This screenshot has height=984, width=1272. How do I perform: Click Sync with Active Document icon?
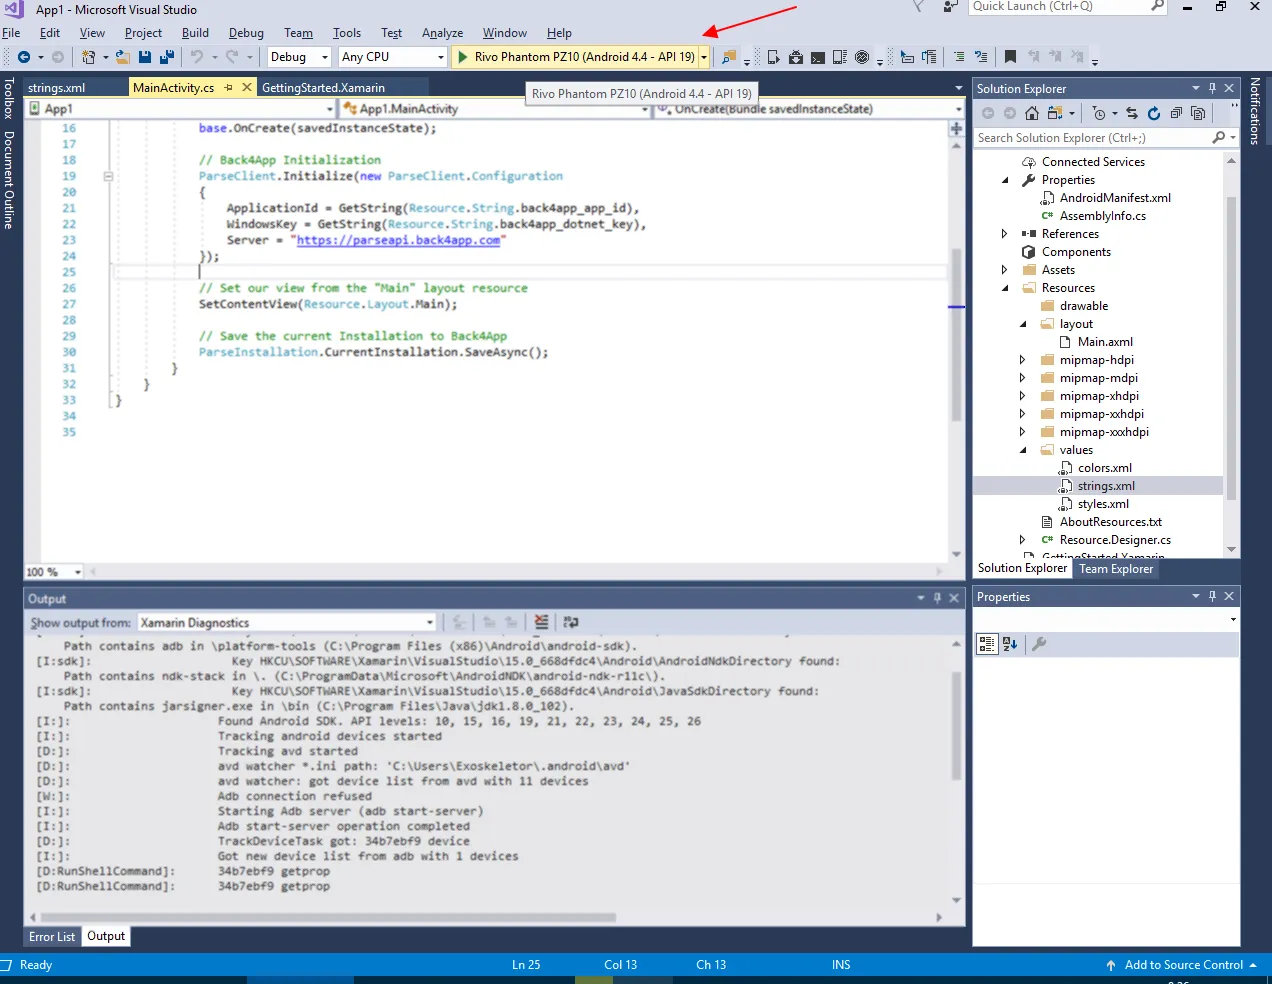point(1132,113)
